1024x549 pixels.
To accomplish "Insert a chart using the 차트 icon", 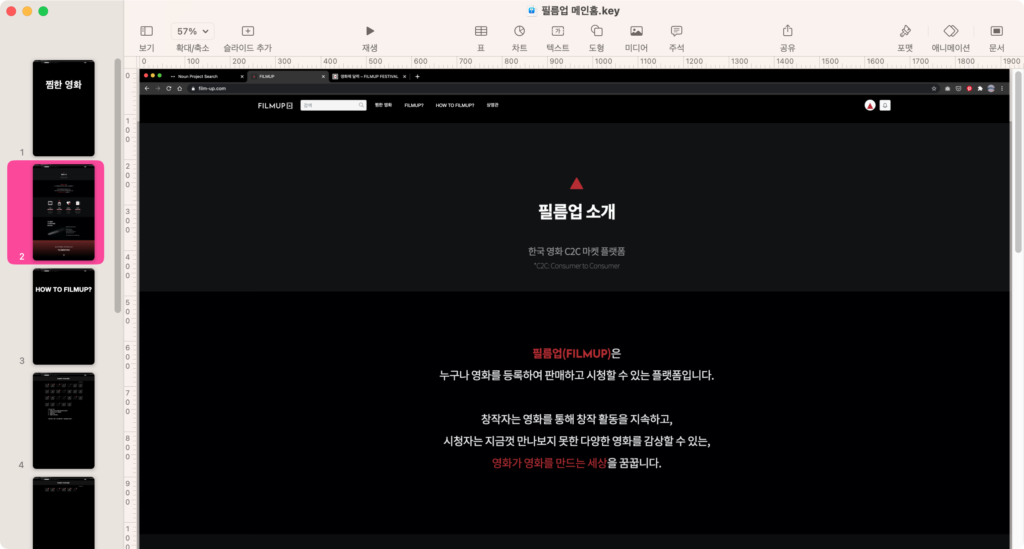I will tap(519, 31).
